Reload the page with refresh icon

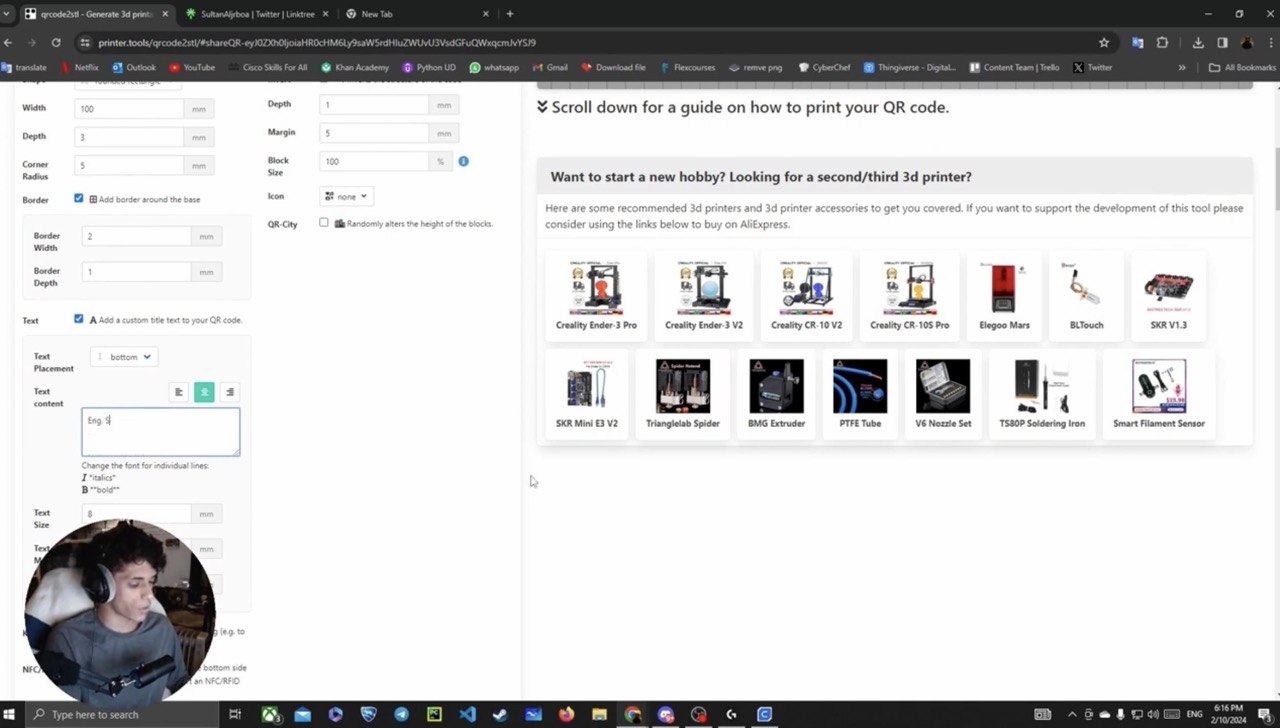coord(56,43)
